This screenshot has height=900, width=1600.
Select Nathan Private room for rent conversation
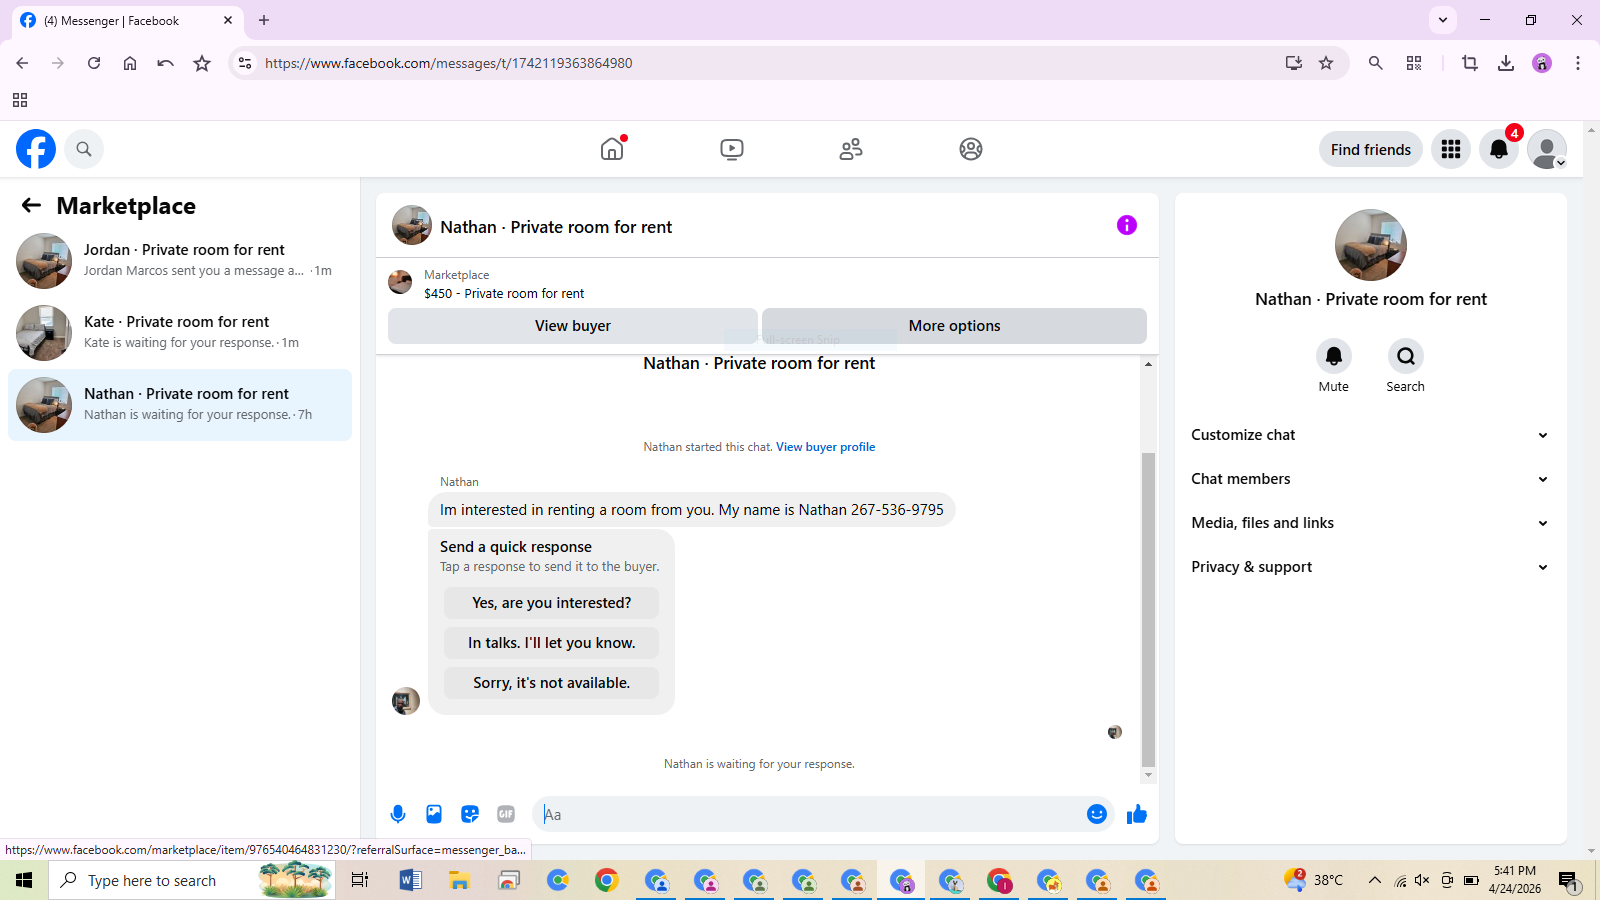[180, 405]
